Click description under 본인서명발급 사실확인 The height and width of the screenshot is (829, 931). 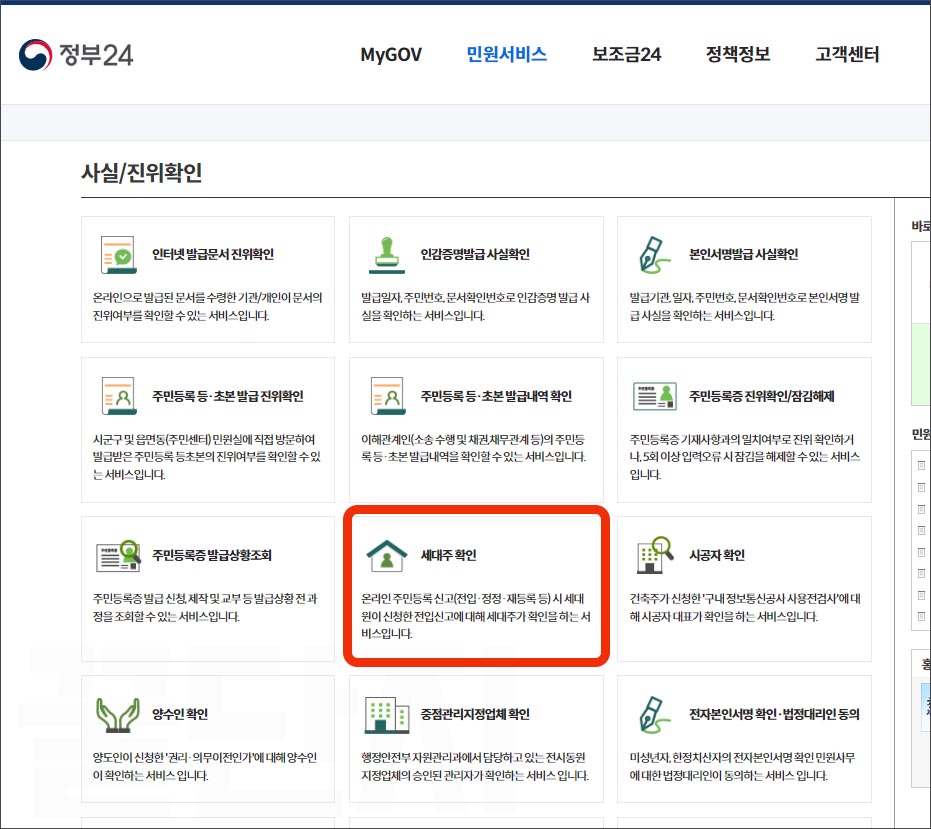(745, 306)
